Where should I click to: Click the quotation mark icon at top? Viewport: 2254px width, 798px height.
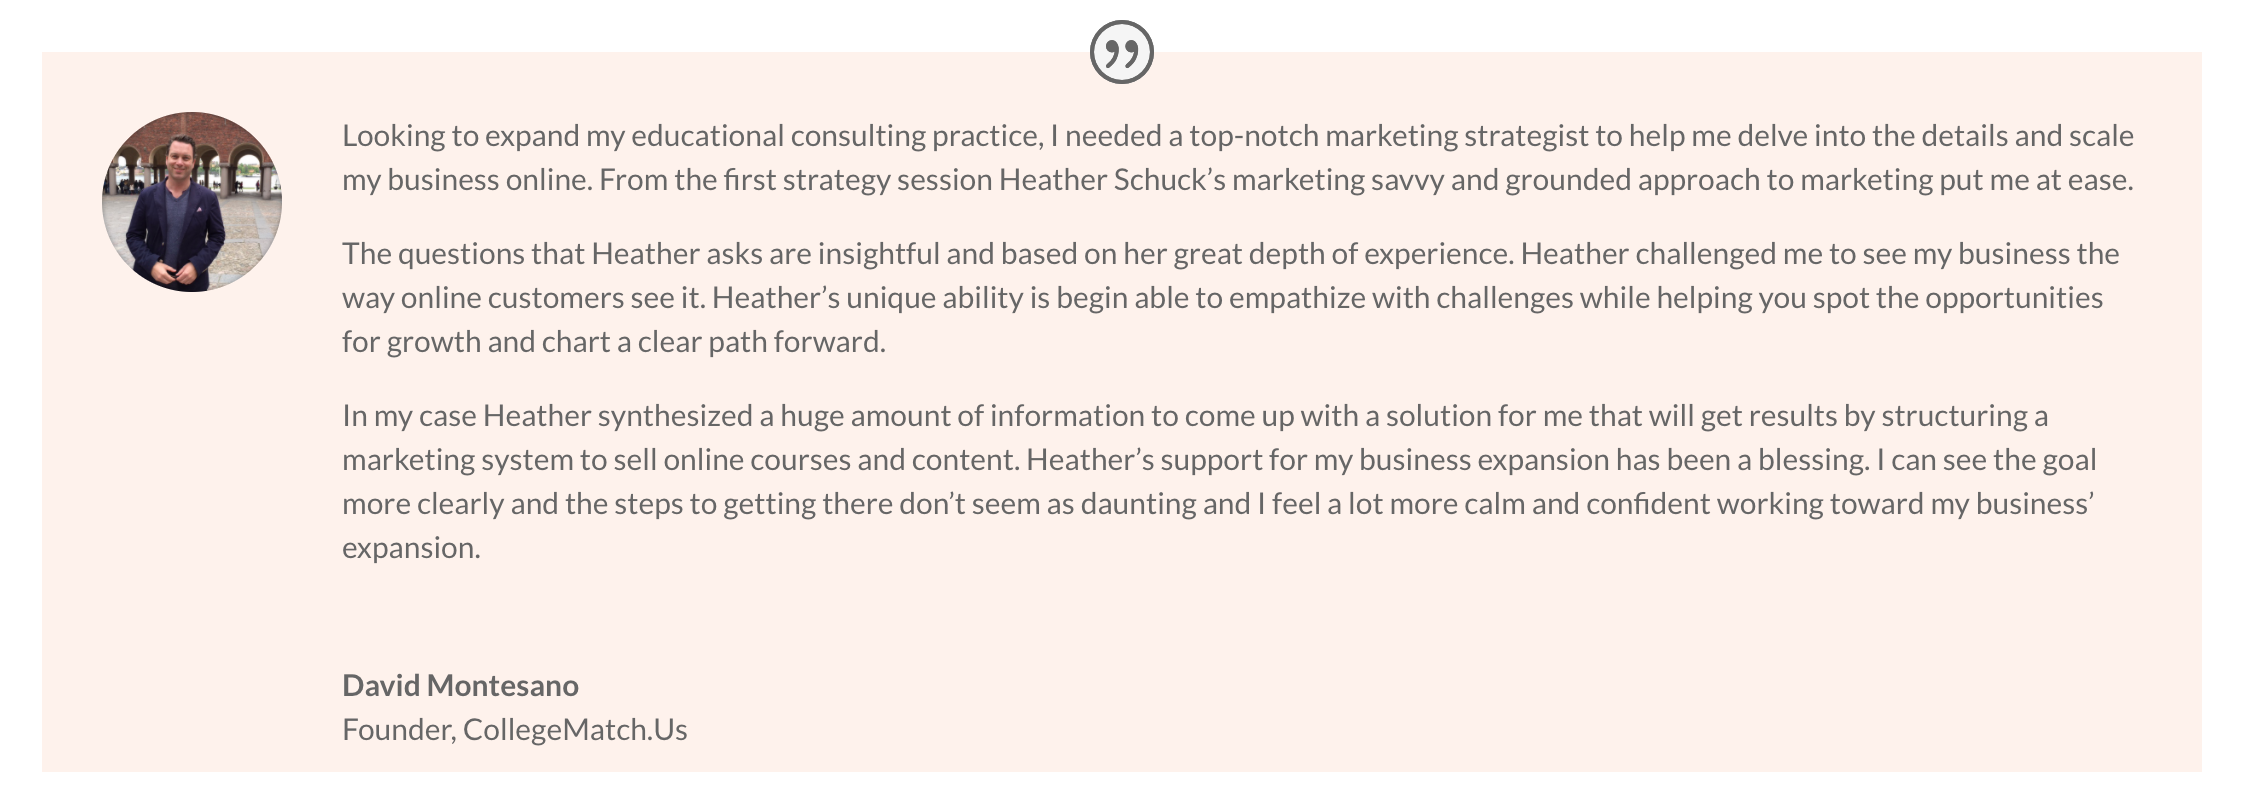[1121, 52]
